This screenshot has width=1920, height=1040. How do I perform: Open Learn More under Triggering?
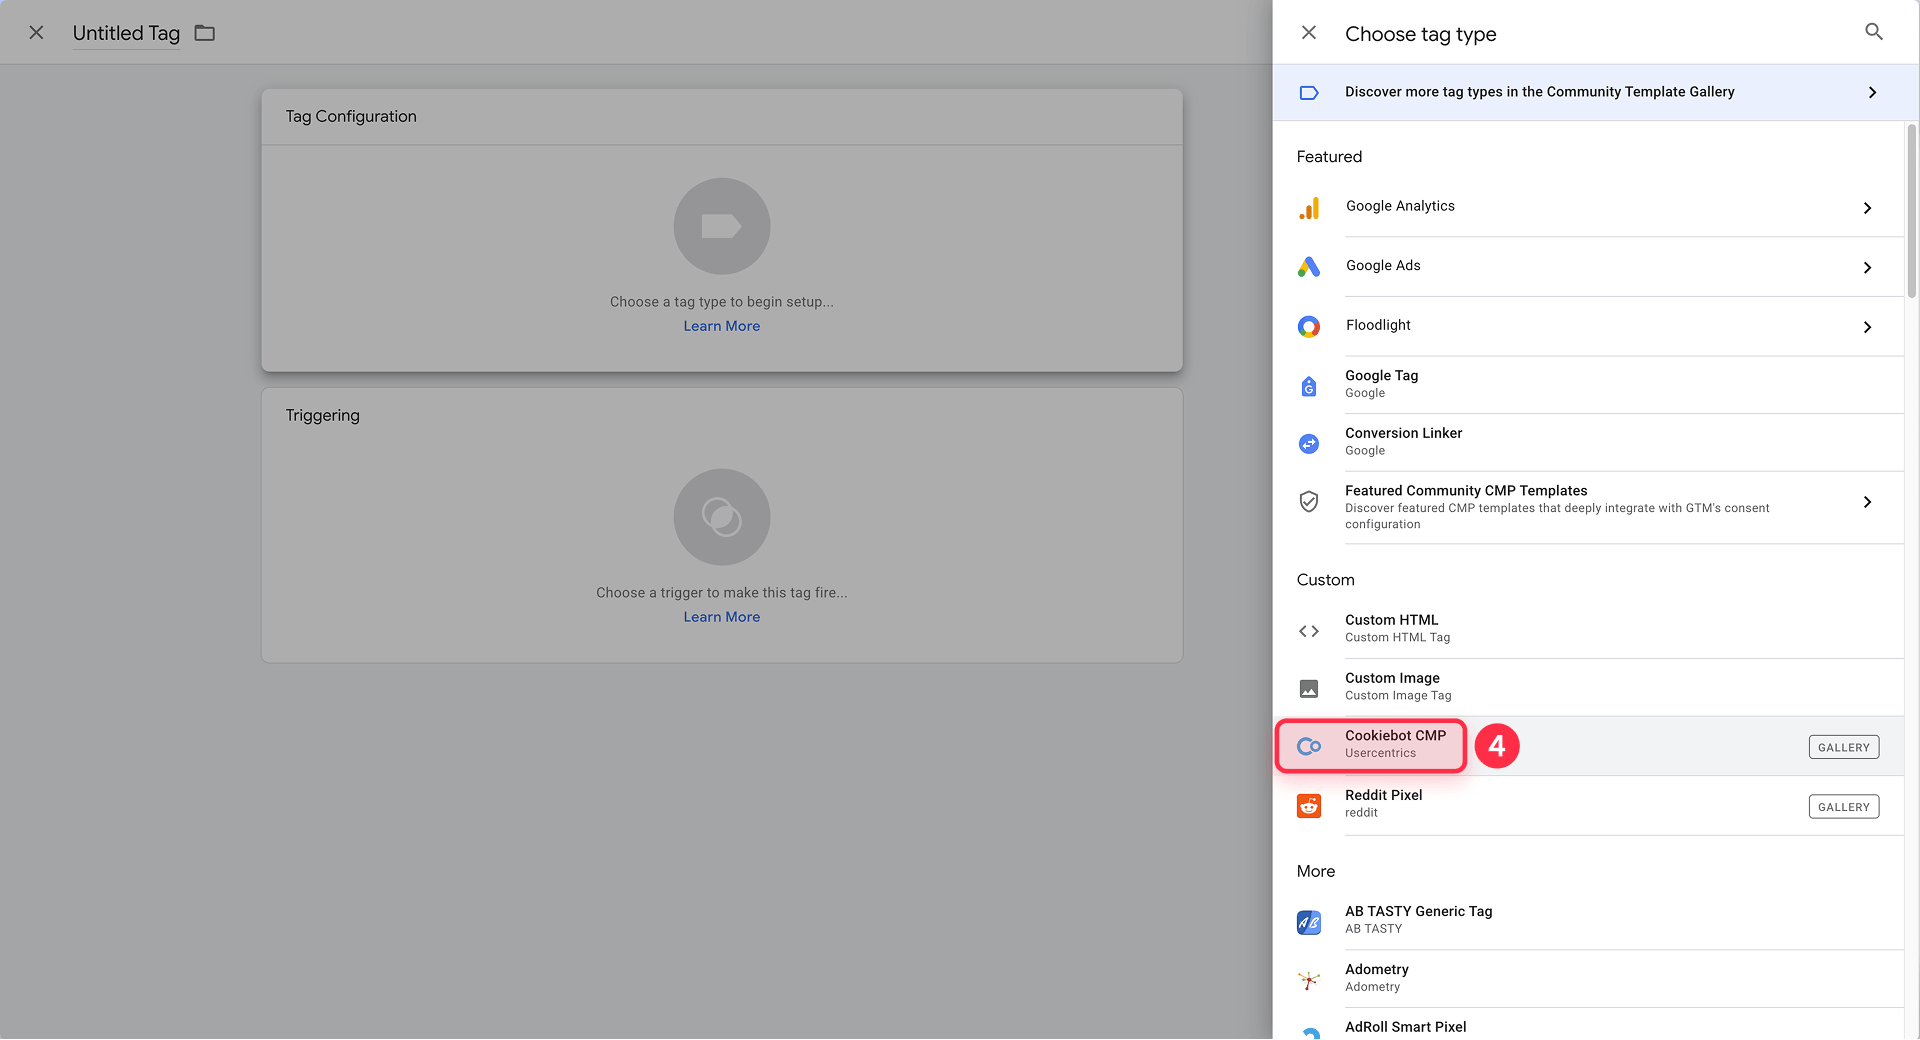tap(722, 617)
